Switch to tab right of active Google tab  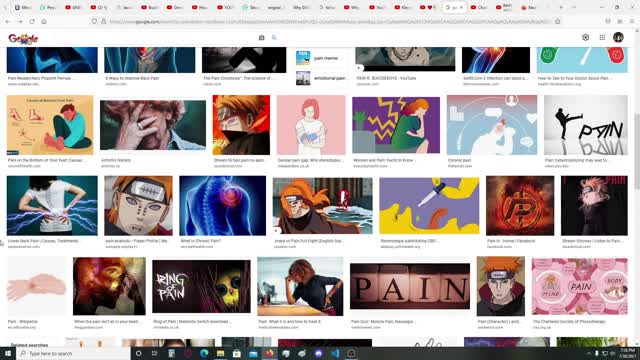(479, 7)
